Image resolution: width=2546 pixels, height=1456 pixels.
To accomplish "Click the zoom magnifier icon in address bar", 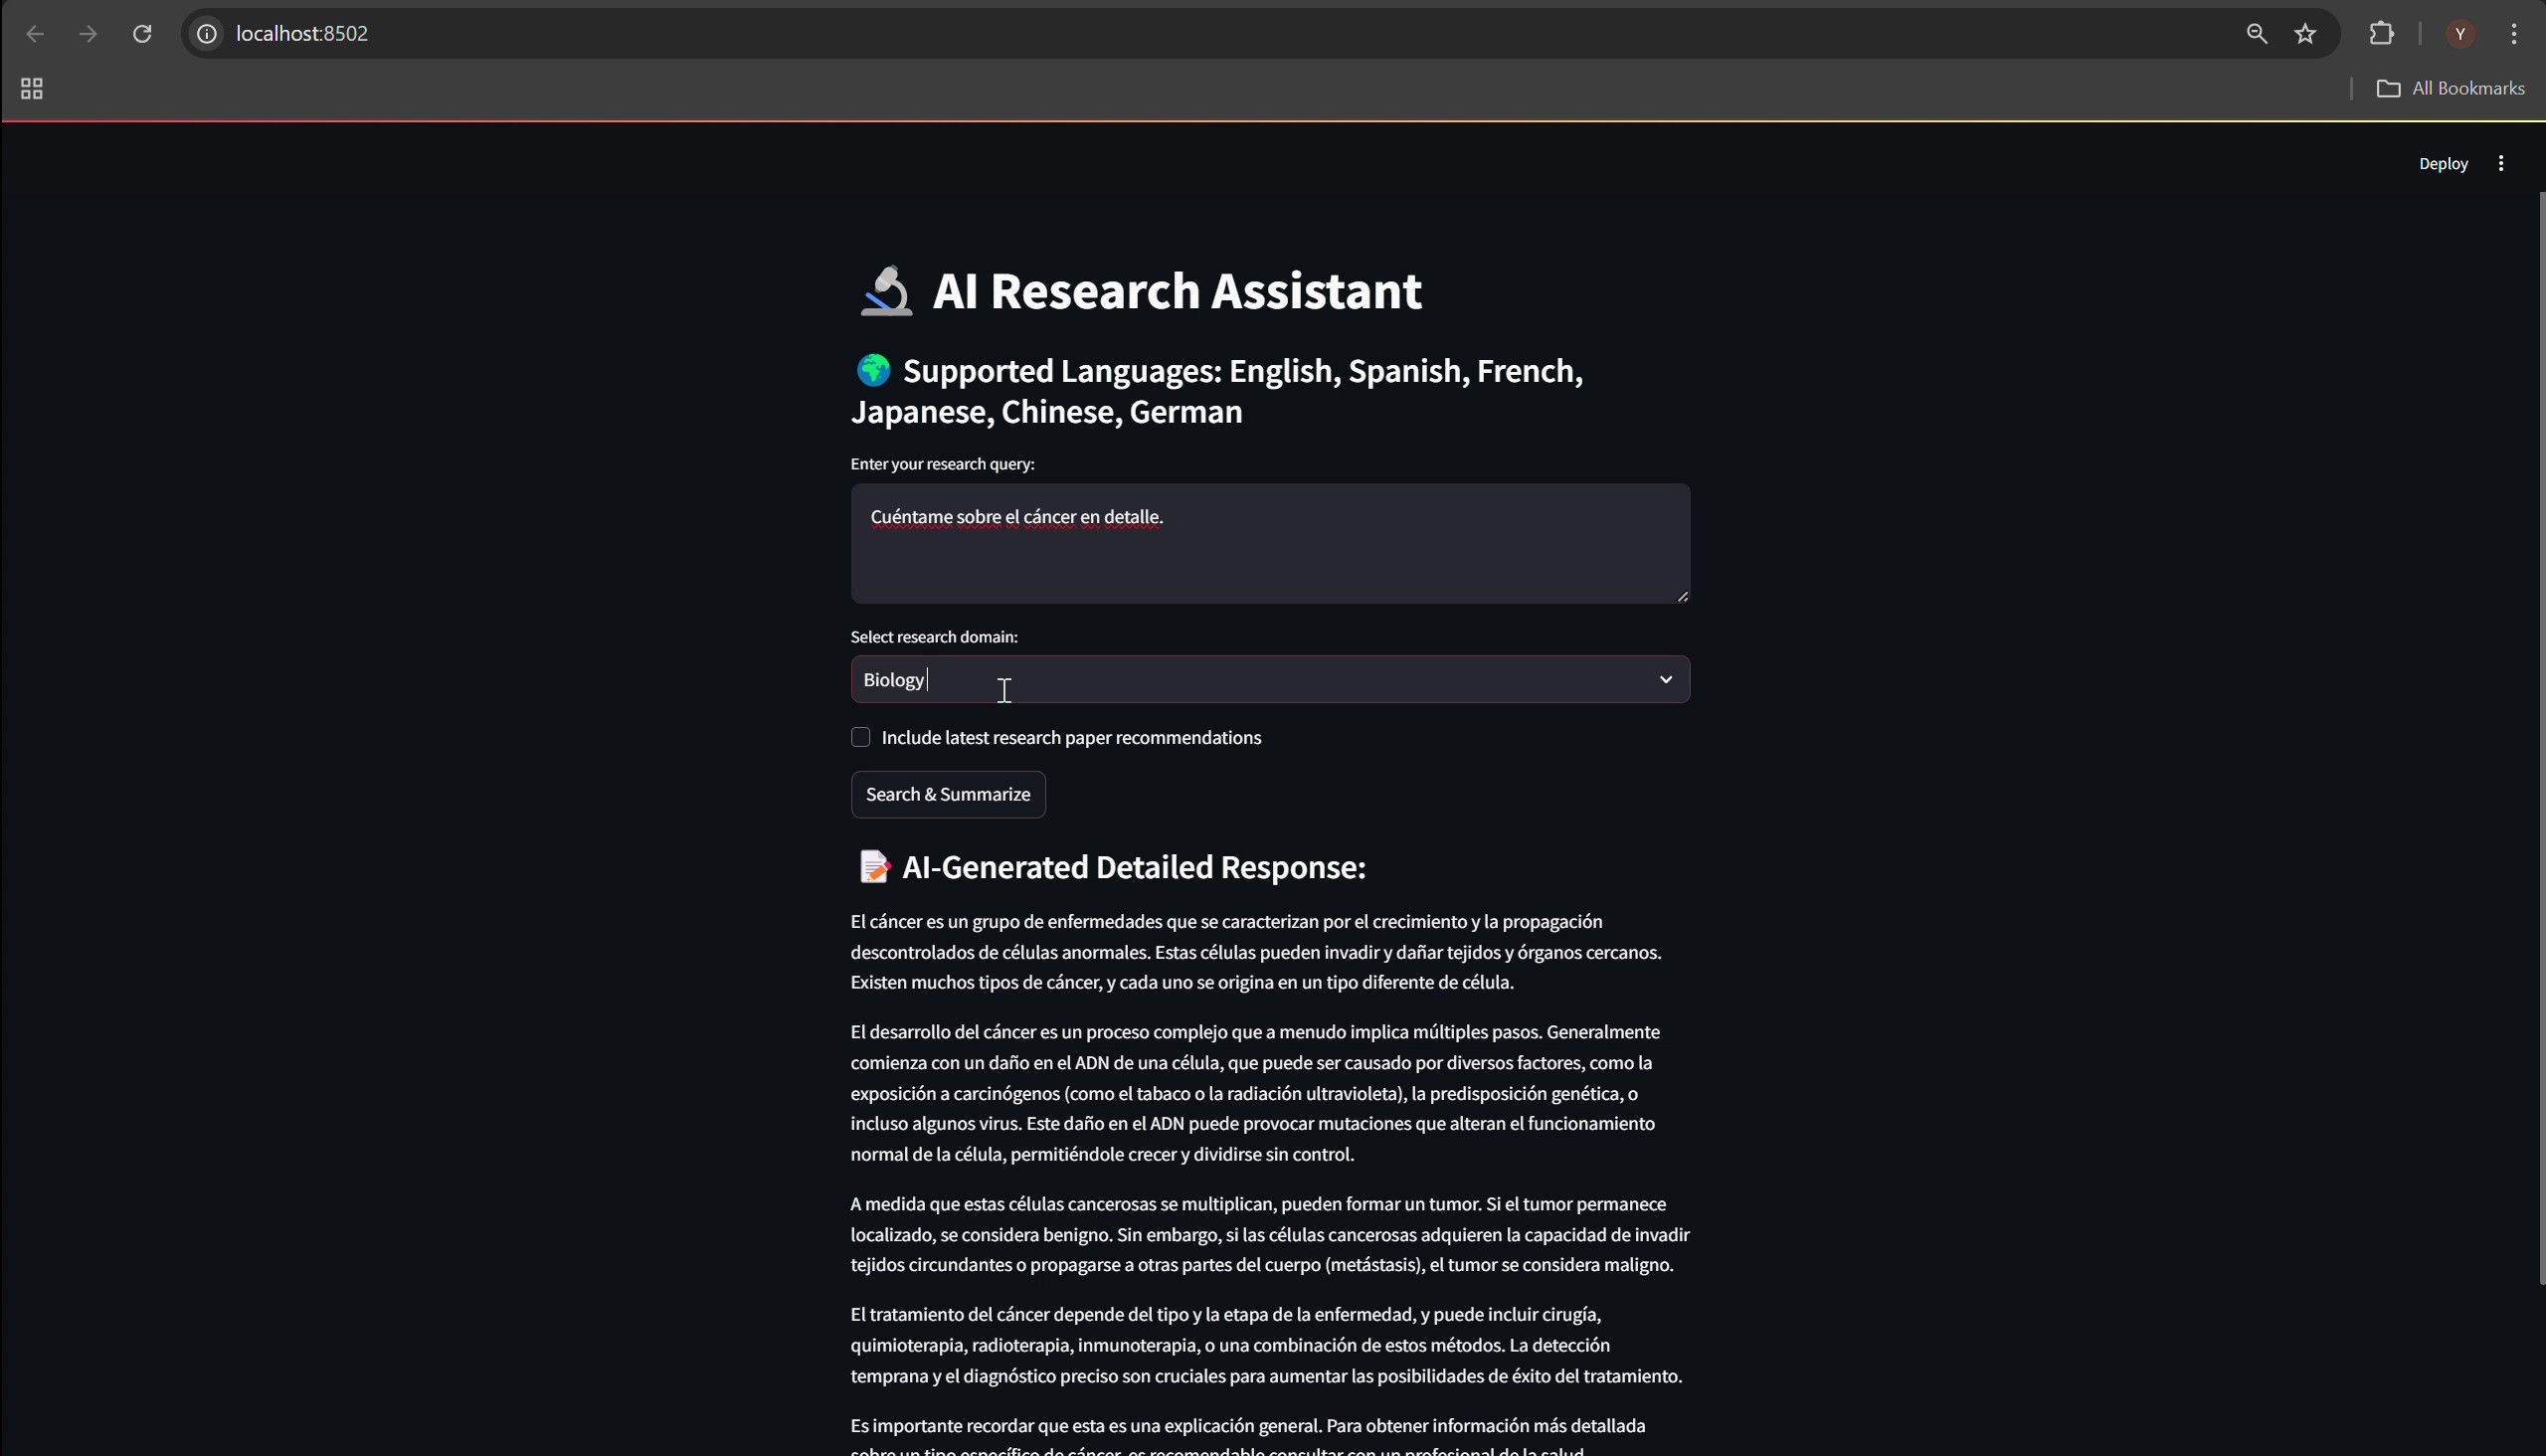I will [x=2256, y=34].
